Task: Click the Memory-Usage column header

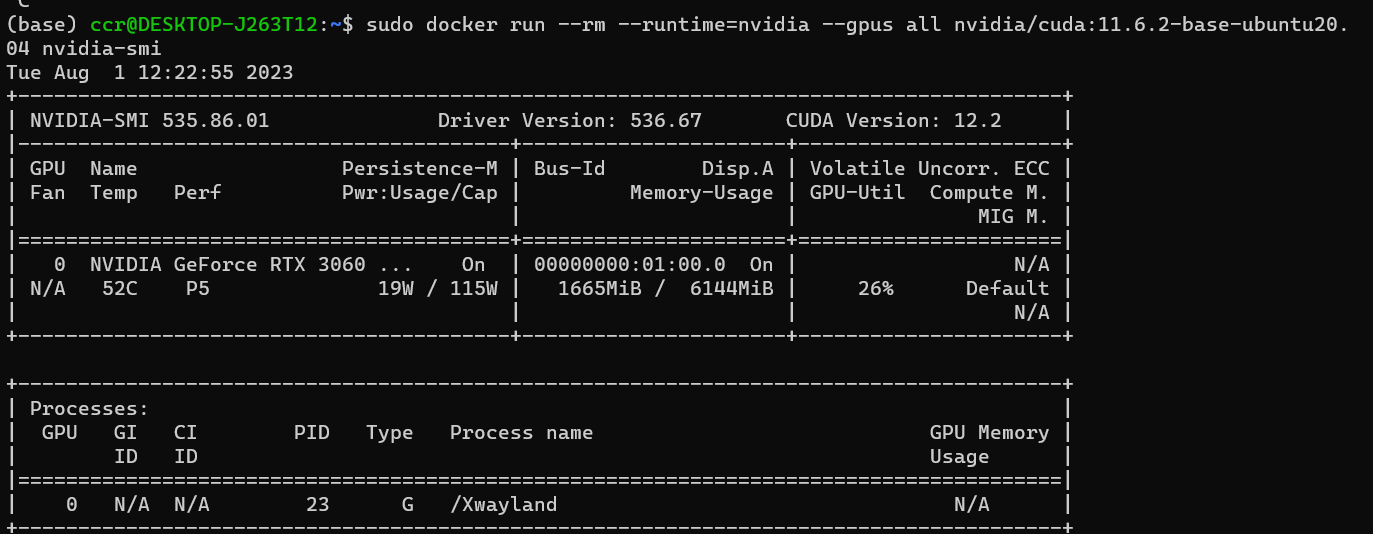Action: click(x=702, y=193)
